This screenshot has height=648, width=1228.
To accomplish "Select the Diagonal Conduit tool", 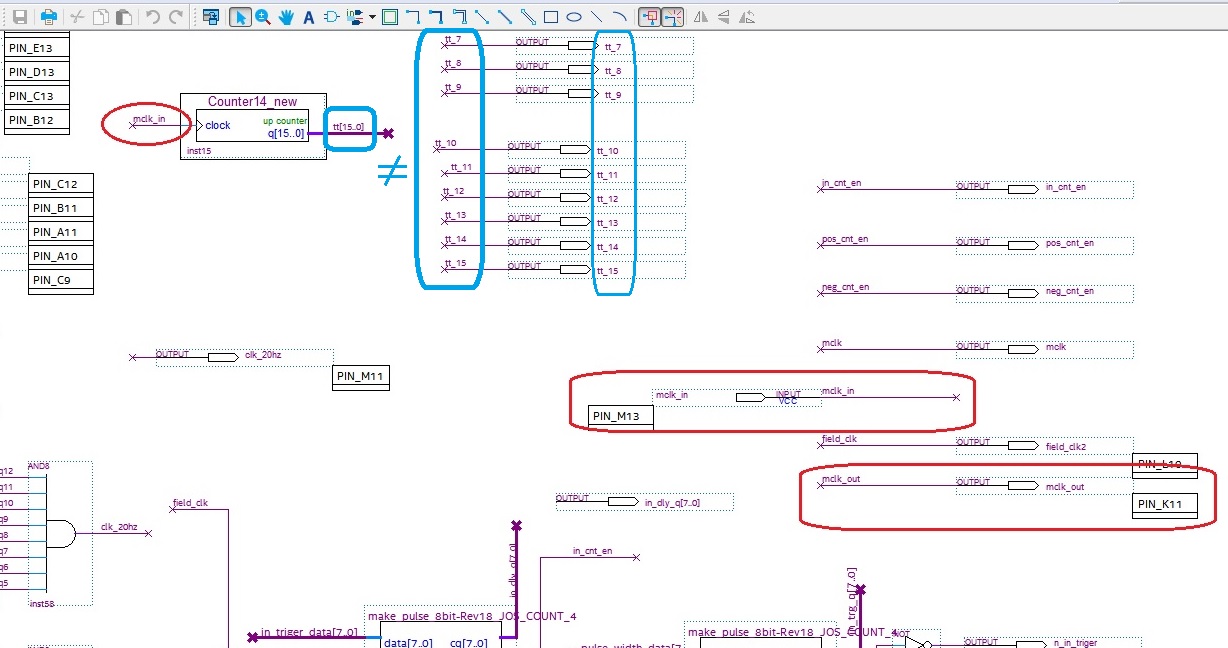I will point(528,17).
